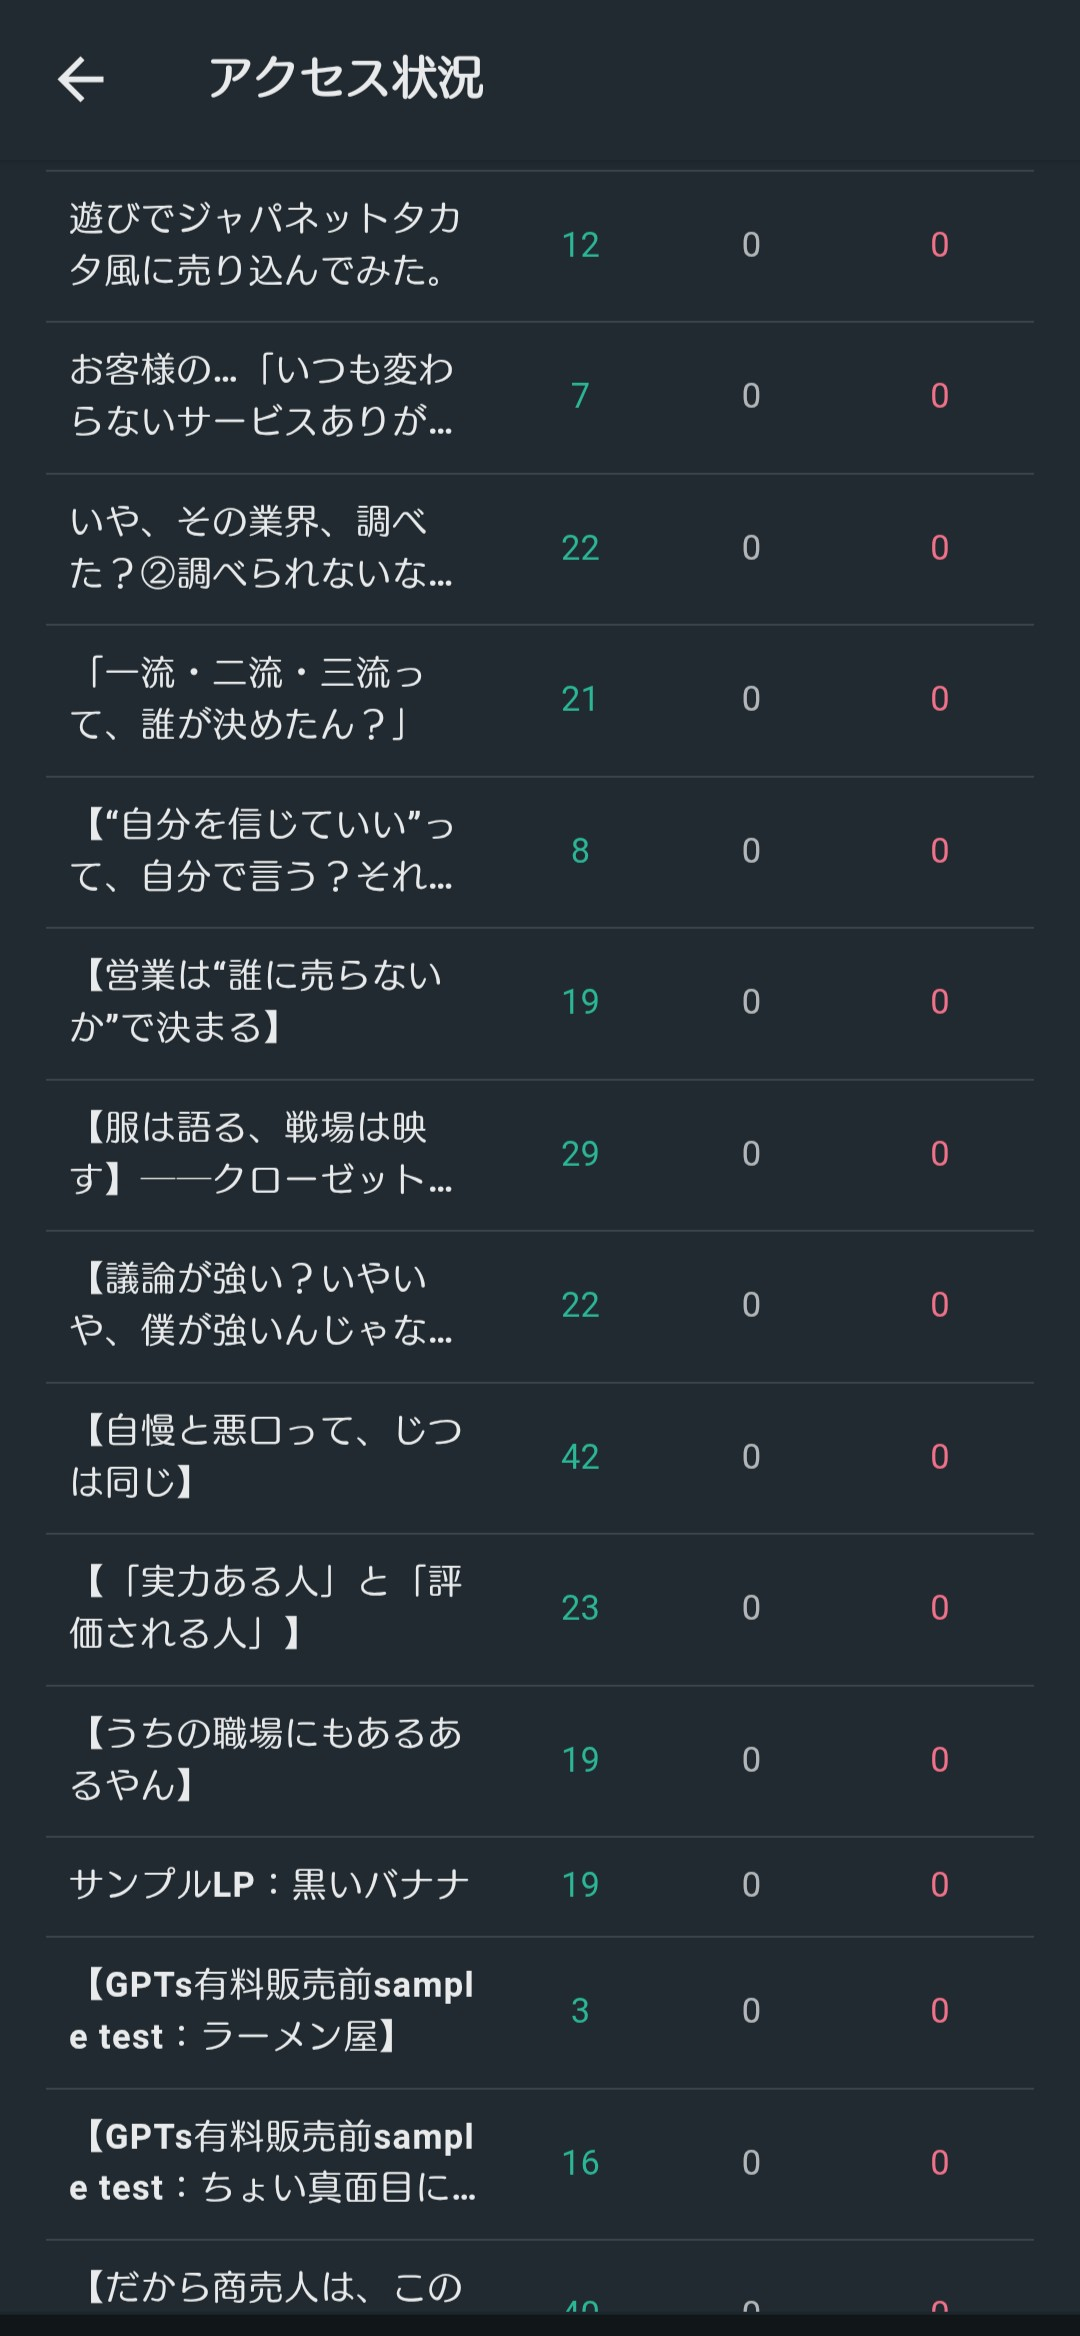
Task: Open the サンプルLP：黒いバナナ article
Action: click(x=270, y=1885)
